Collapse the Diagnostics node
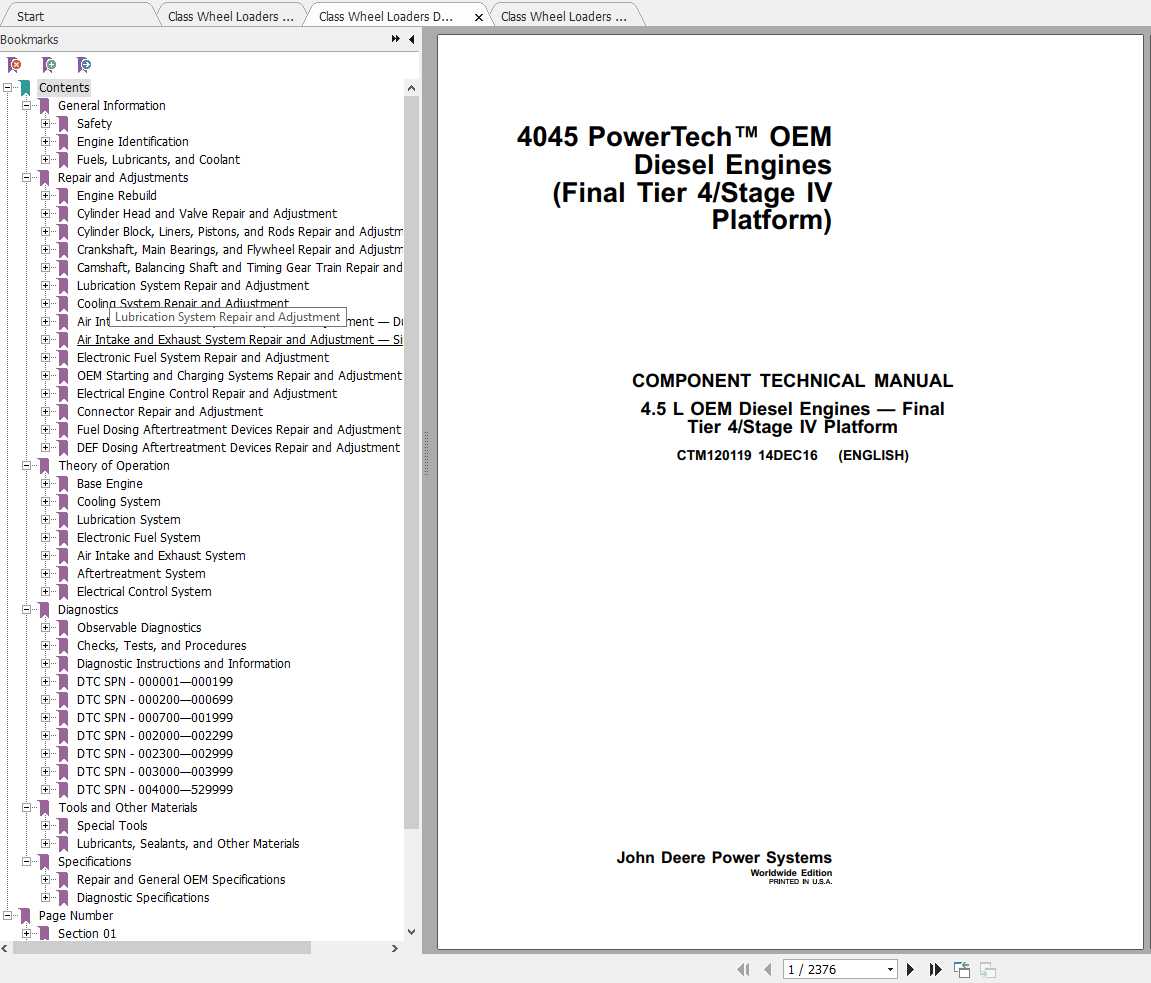 click(x=26, y=609)
